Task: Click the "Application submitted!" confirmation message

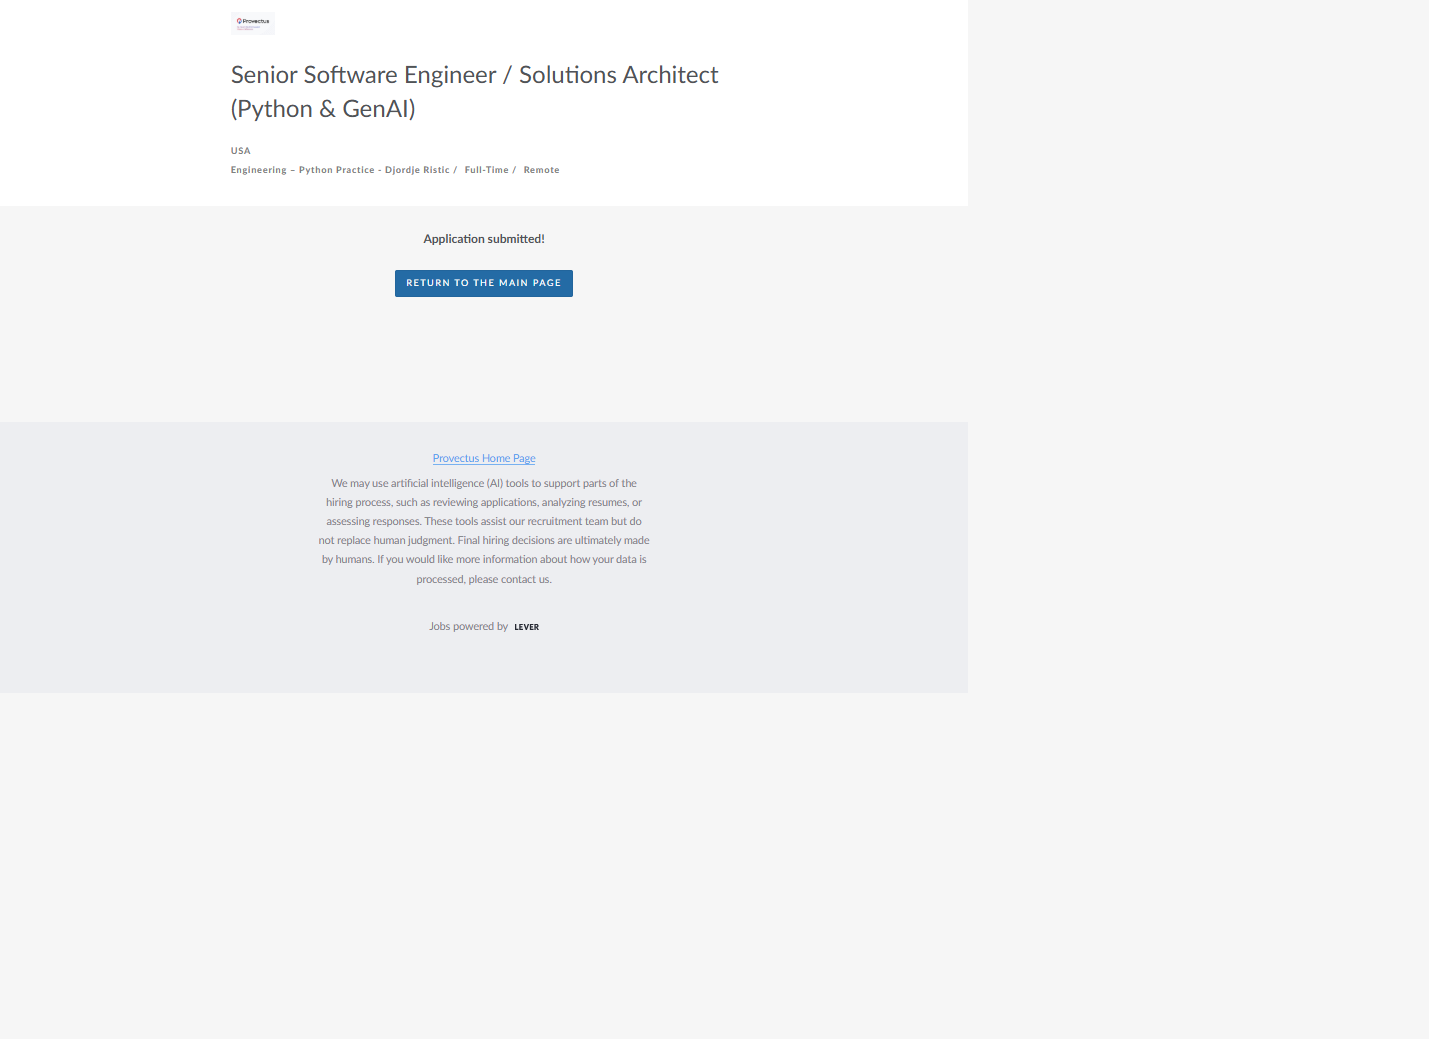Action: [484, 239]
